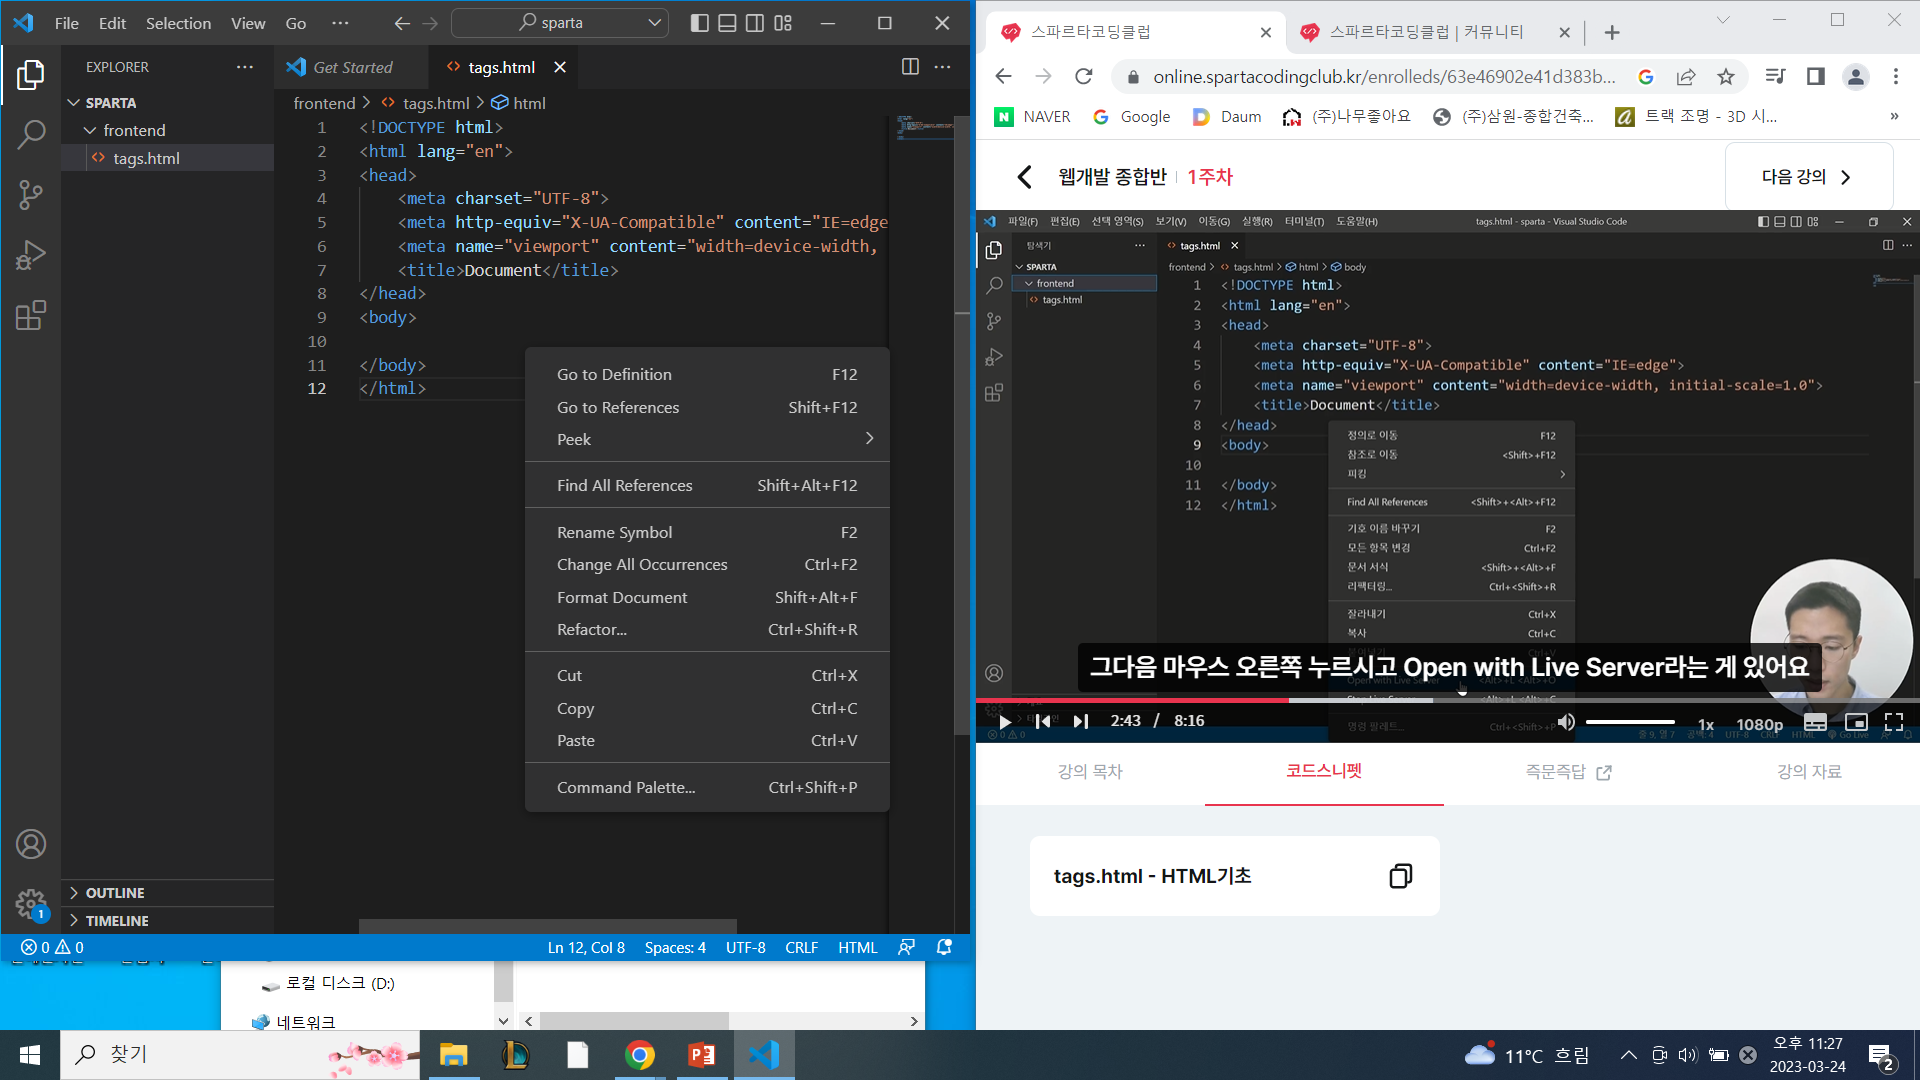Open the Accounts menu in activity bar

click(x=31, y=844)
